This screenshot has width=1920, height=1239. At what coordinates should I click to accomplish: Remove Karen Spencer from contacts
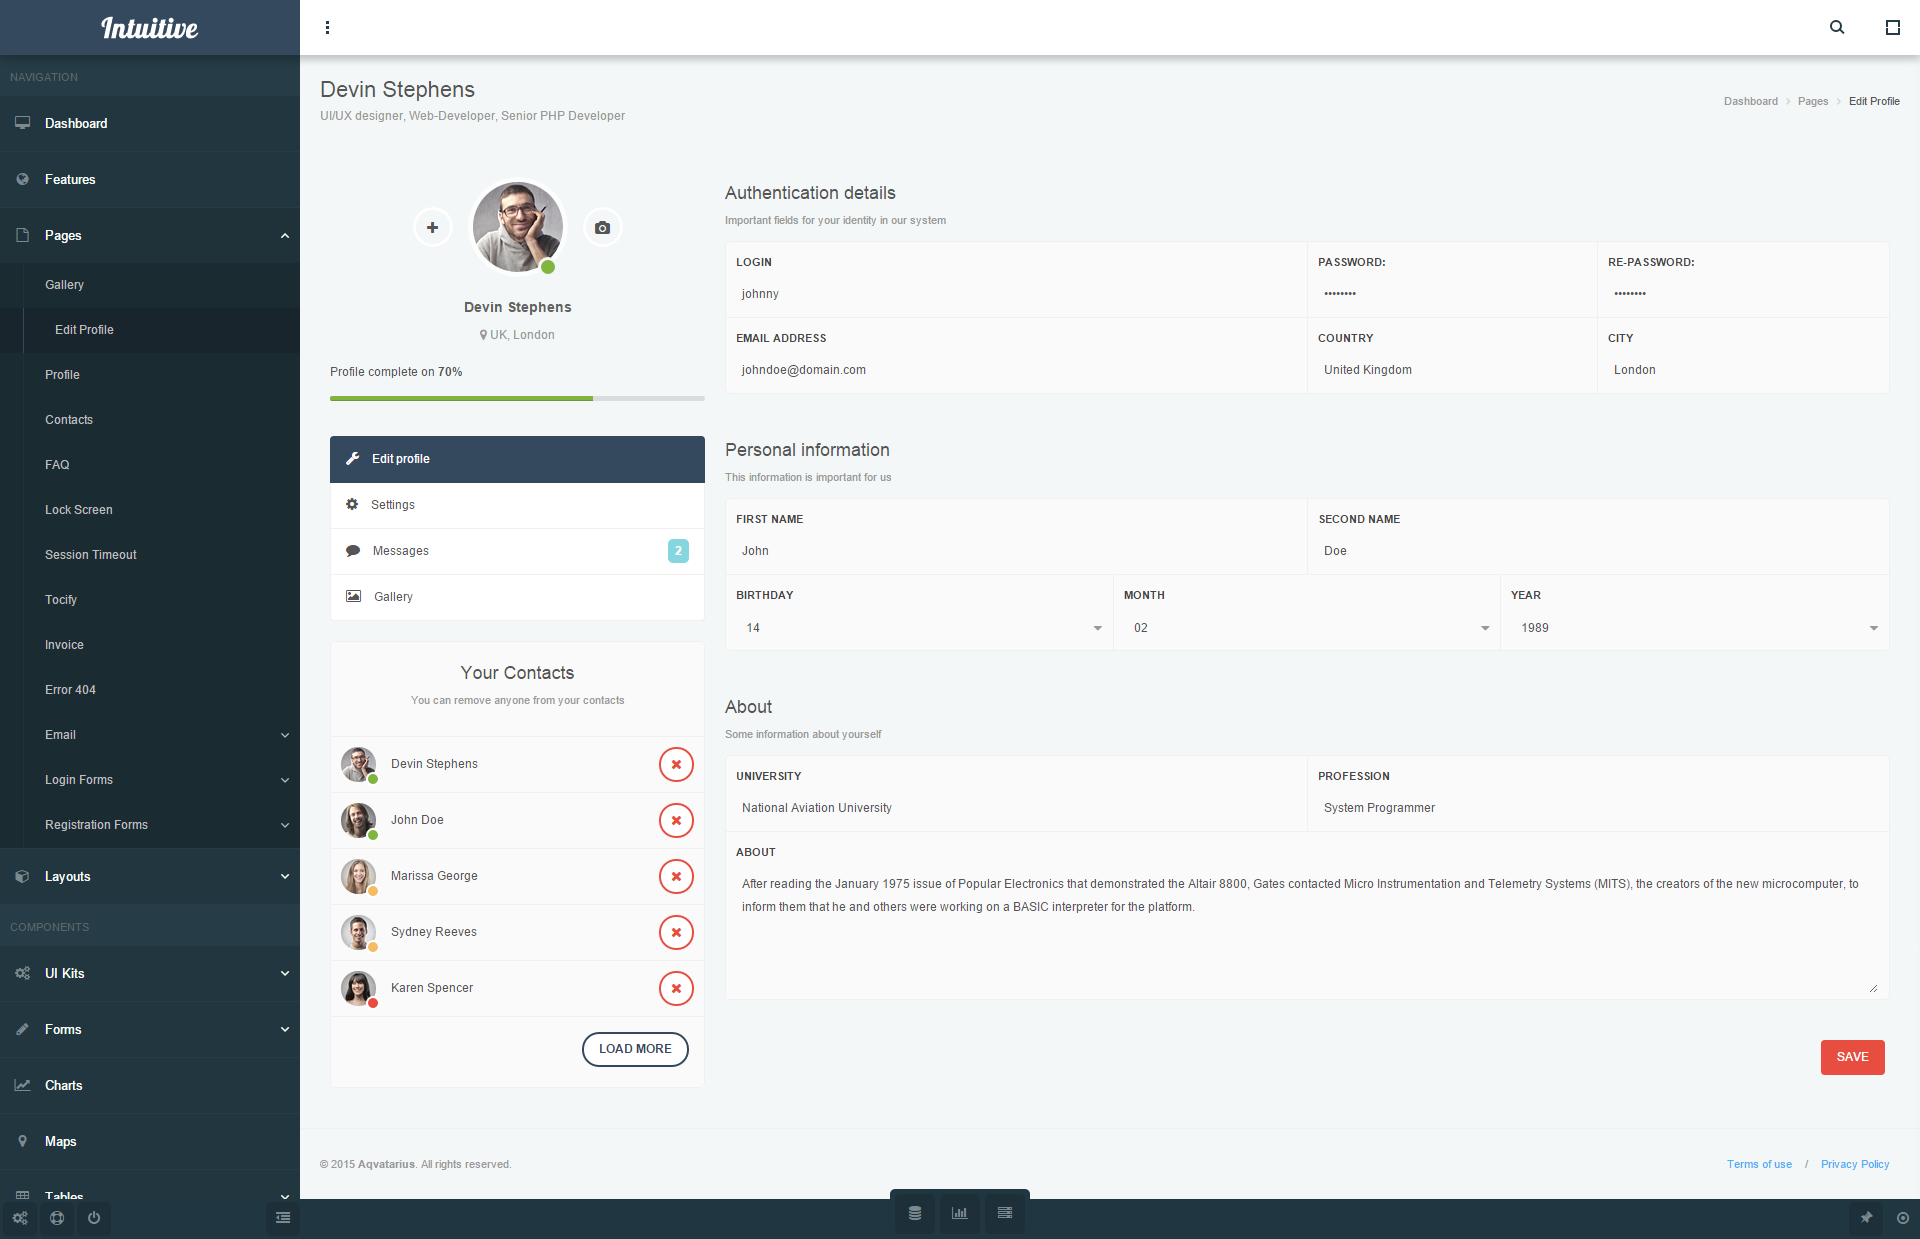pyautogui.click(x=676, y=988)
